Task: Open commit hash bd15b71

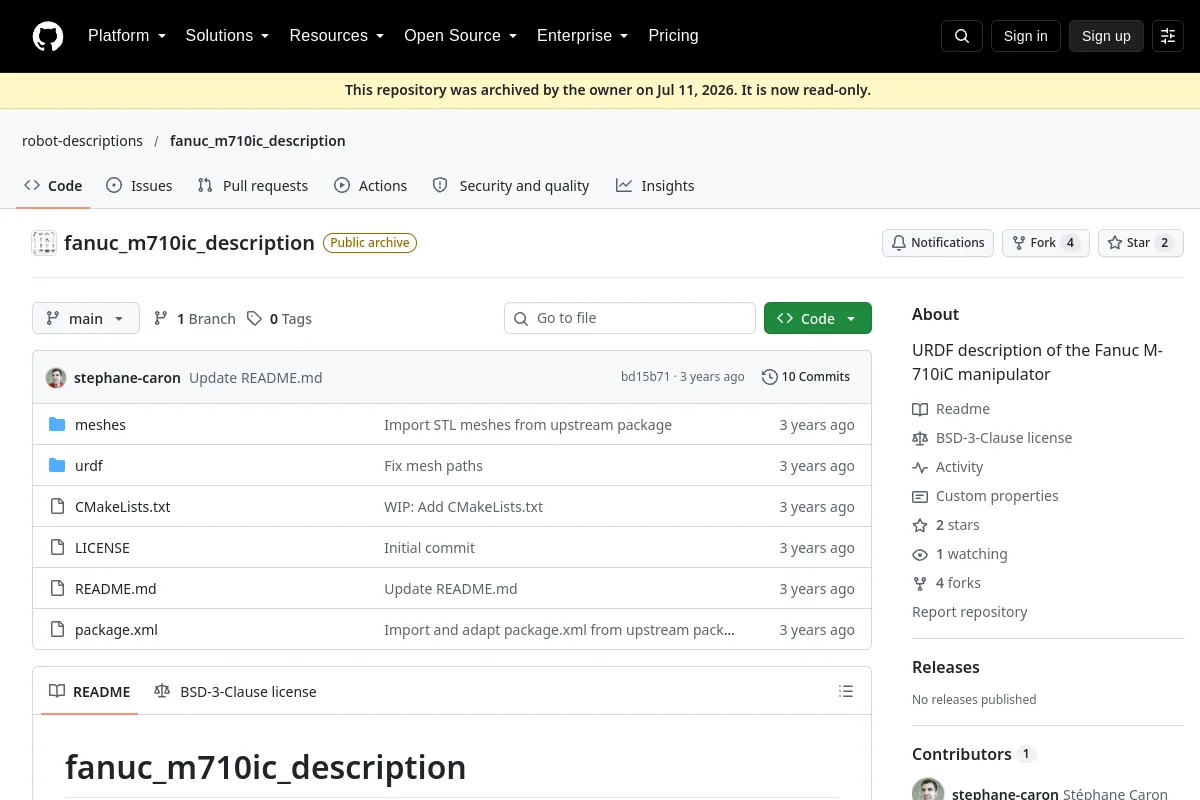Action: coord(645,377)
